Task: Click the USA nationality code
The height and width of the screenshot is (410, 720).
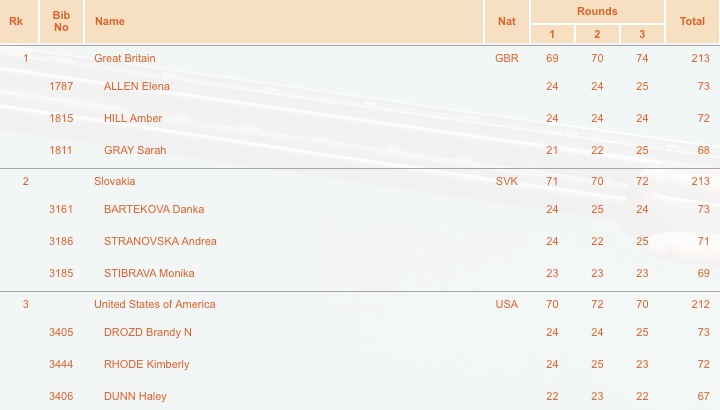Action: (x=507, y=304)
